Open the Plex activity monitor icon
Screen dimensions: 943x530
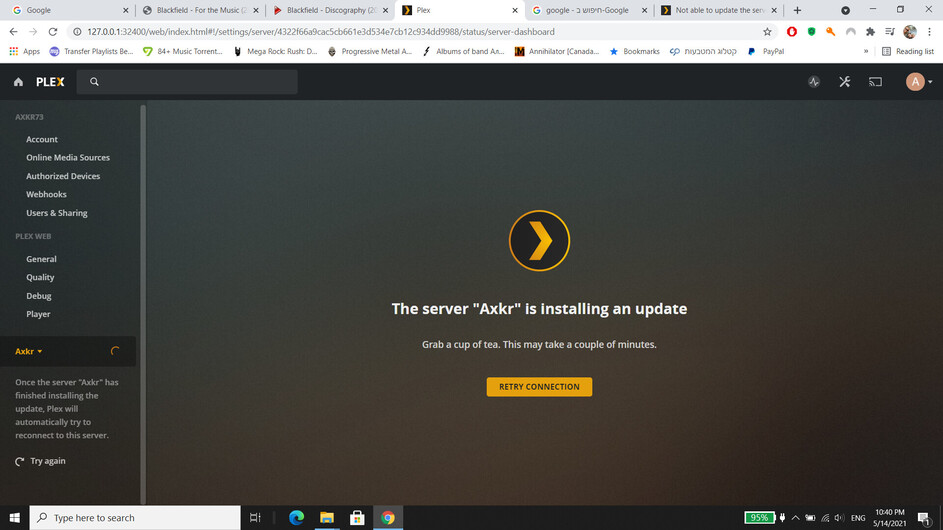pyautogui.click(x=814, y=82)
